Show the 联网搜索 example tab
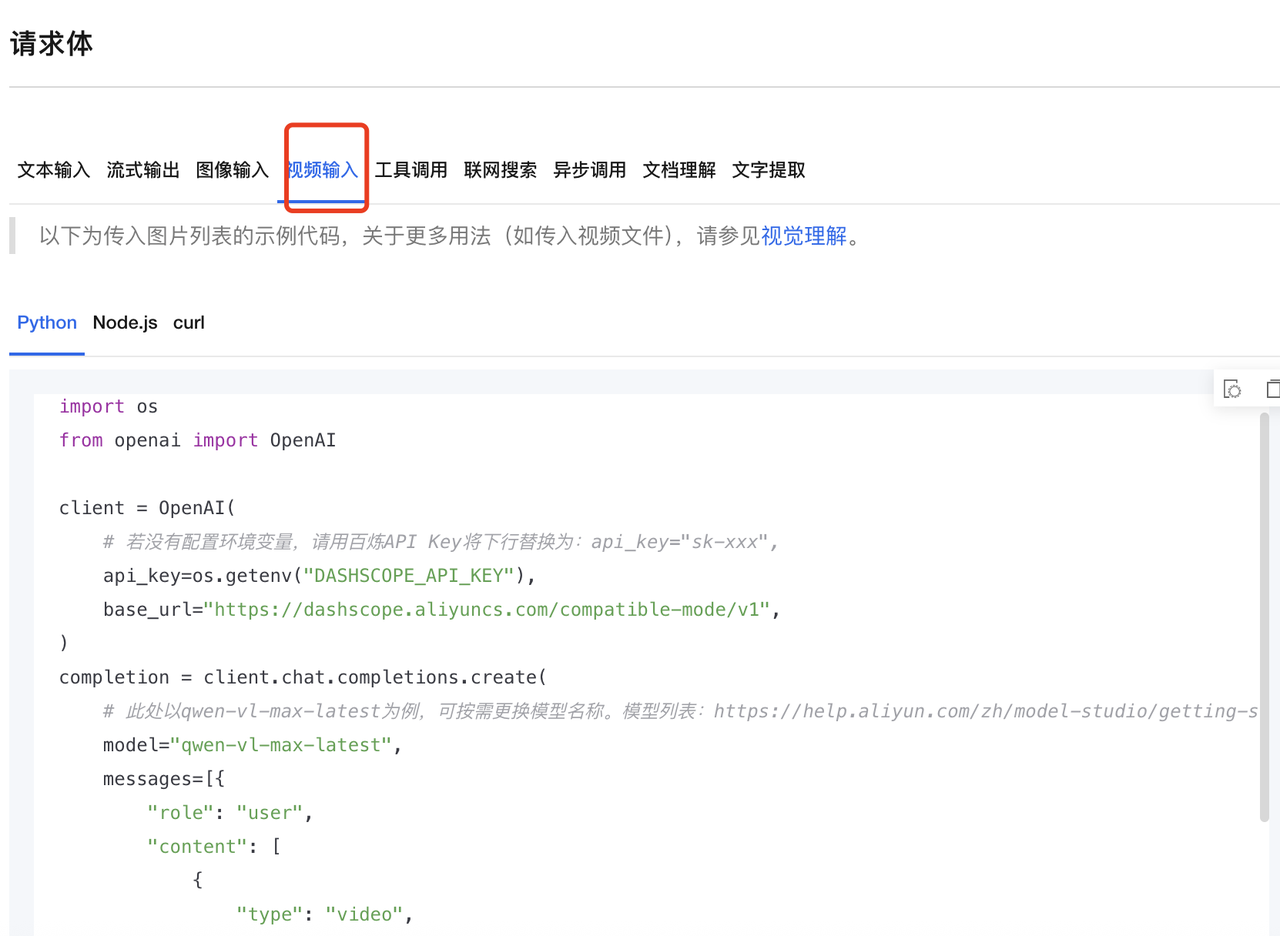Viewport: 1280px width, 936px height. click(500, 170)
